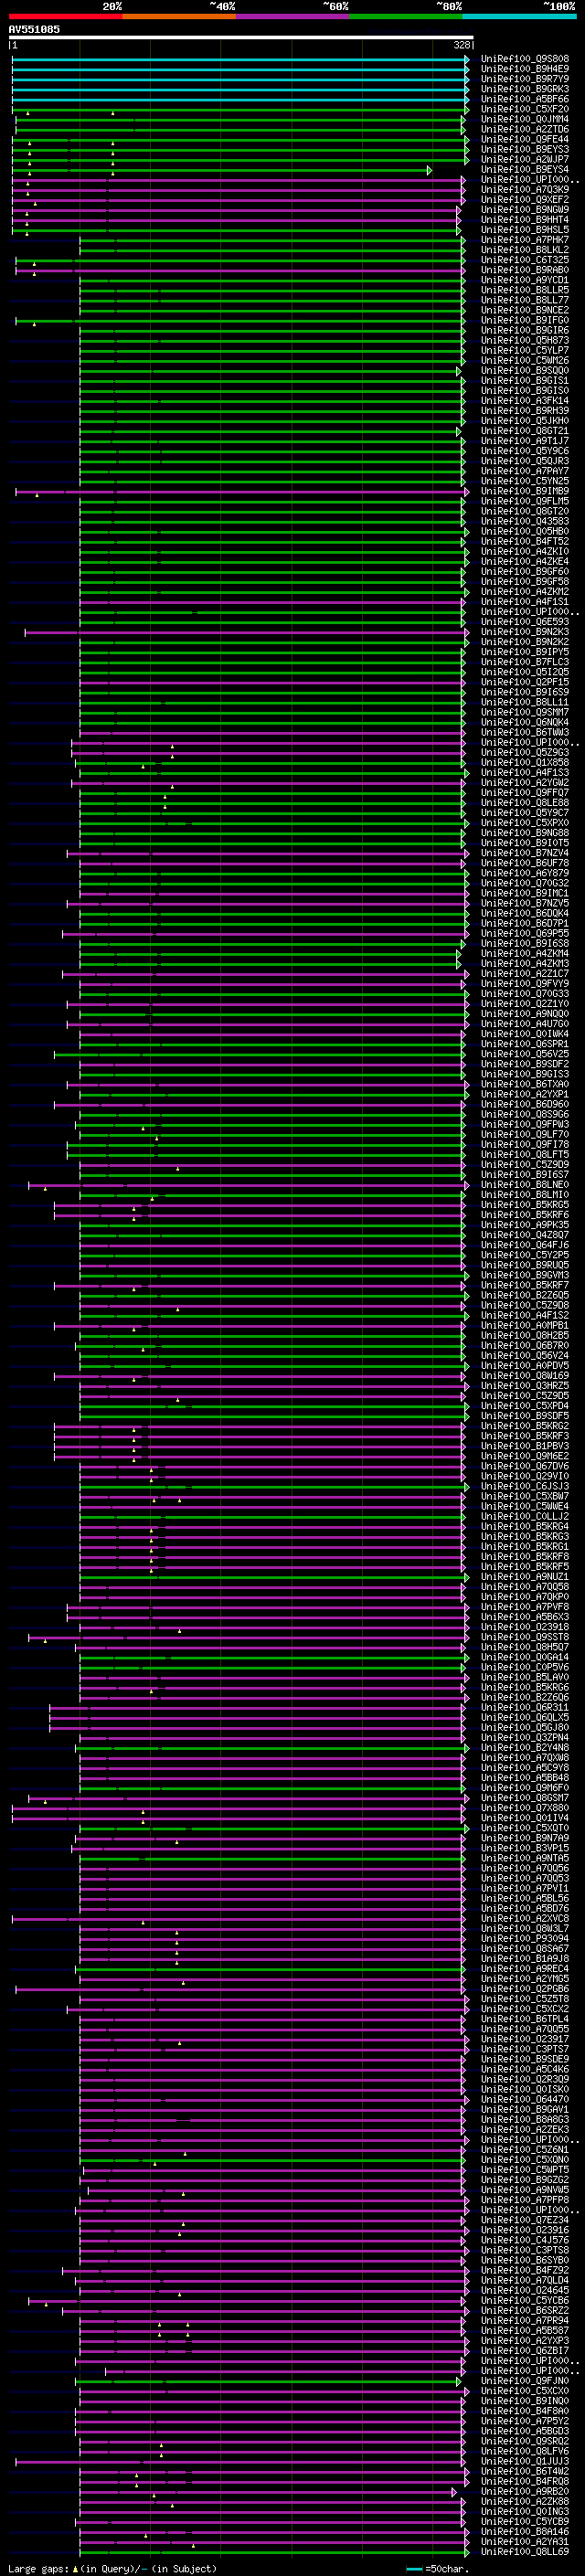Screen dimensions: 585x2576
Task: Select hit UniRef100_A9PK35
Action: coord(525,1225)
